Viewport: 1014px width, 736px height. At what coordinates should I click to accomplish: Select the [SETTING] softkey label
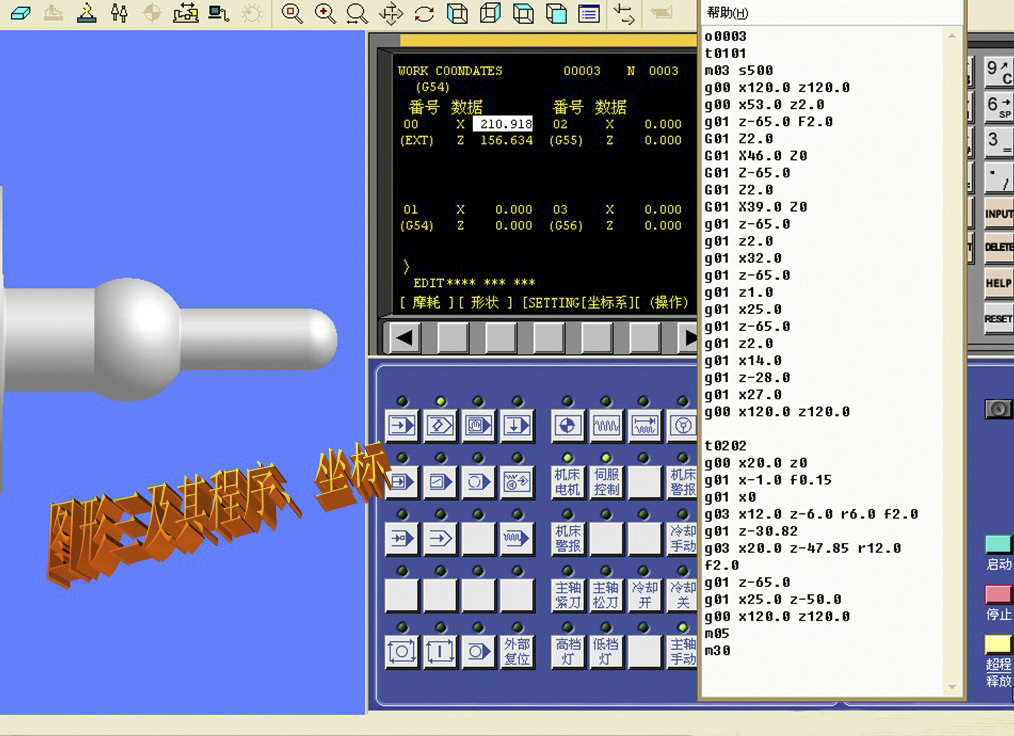pyautogui.click(x=550, y=302)
